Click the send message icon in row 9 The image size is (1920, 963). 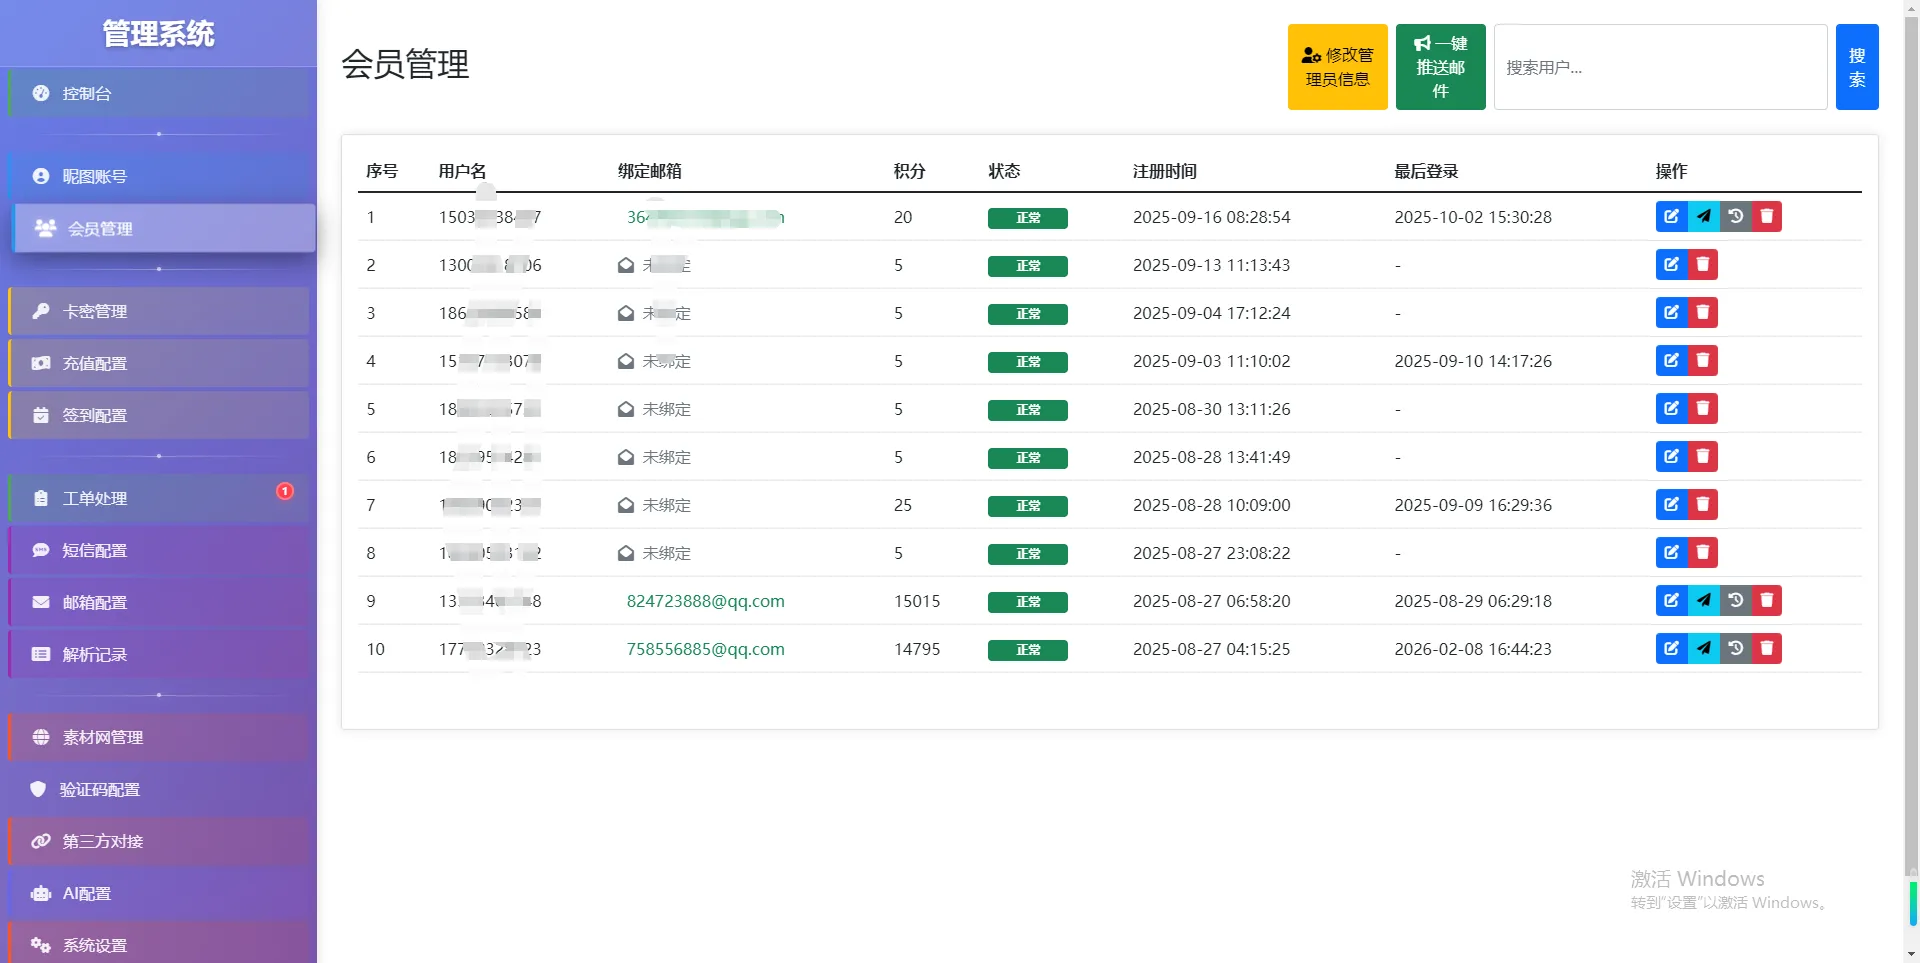1703,601
